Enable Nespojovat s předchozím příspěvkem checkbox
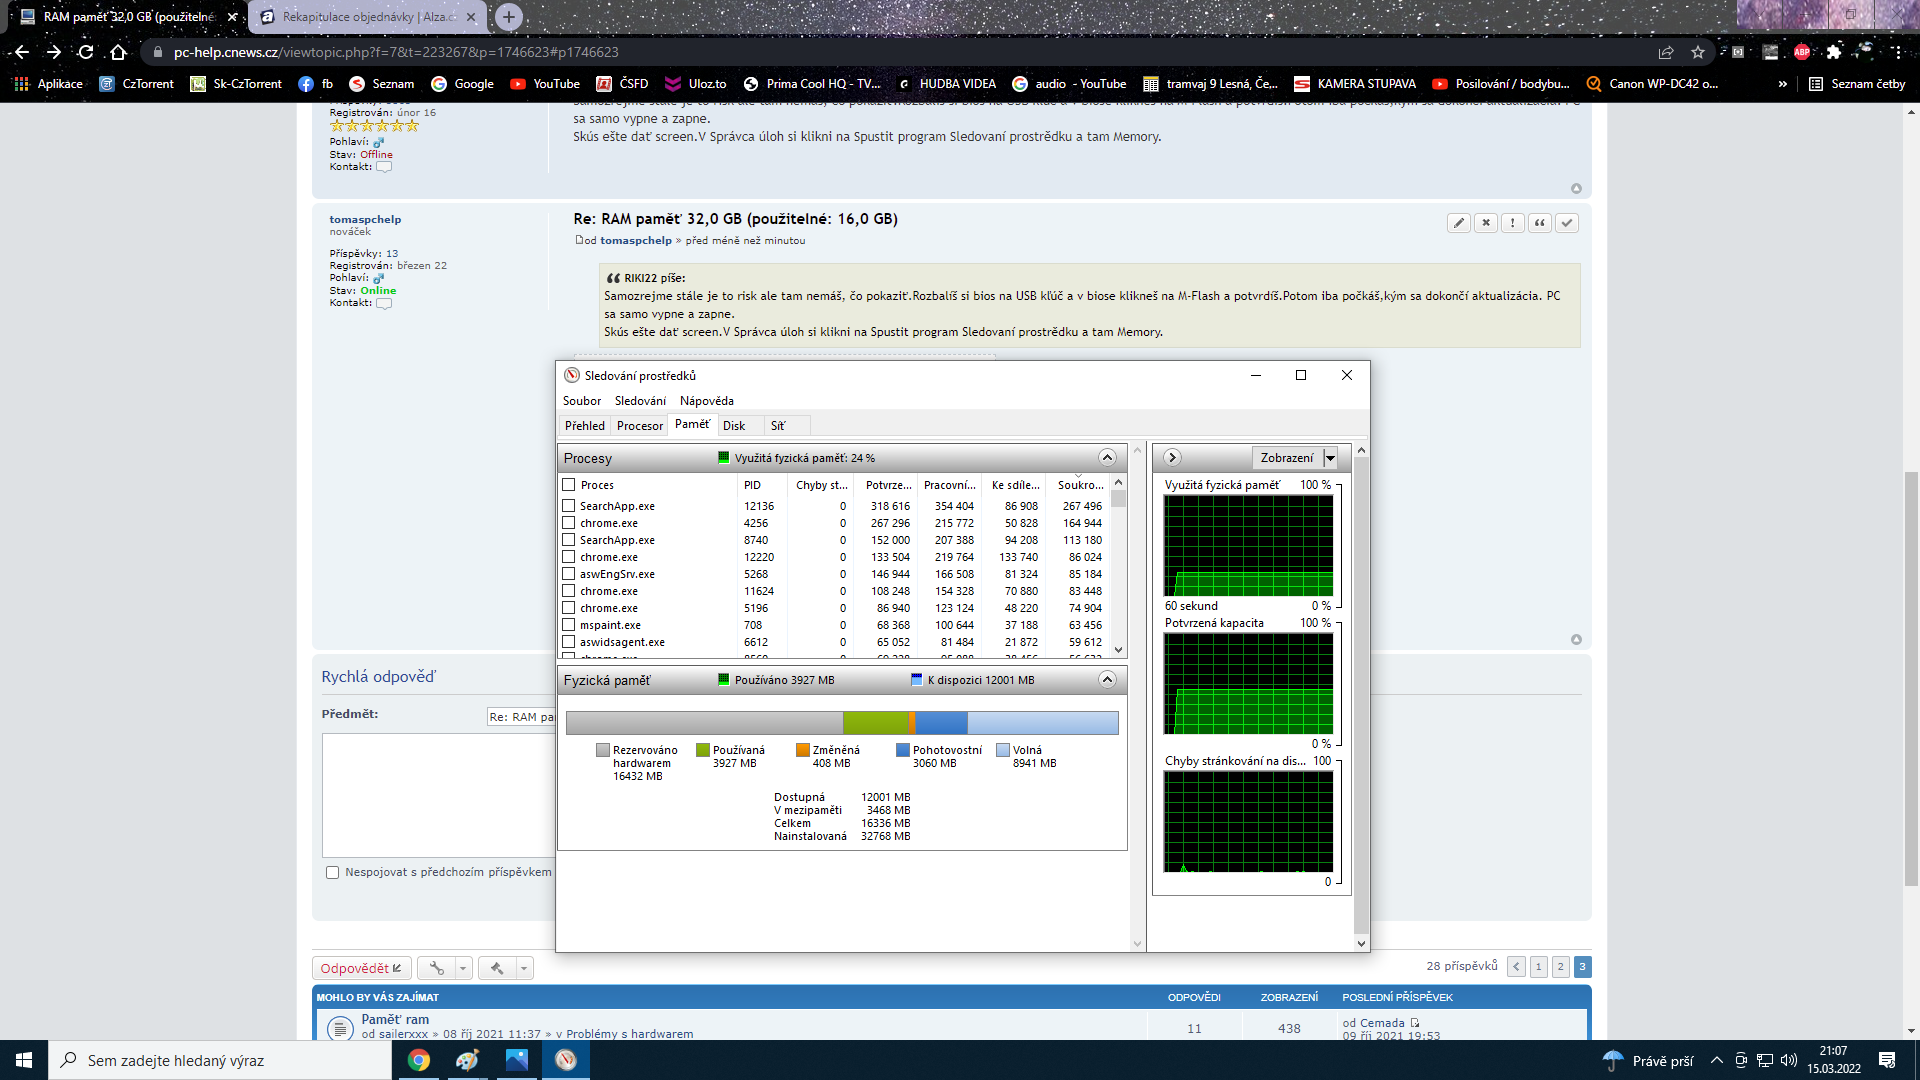 (332, 872)
